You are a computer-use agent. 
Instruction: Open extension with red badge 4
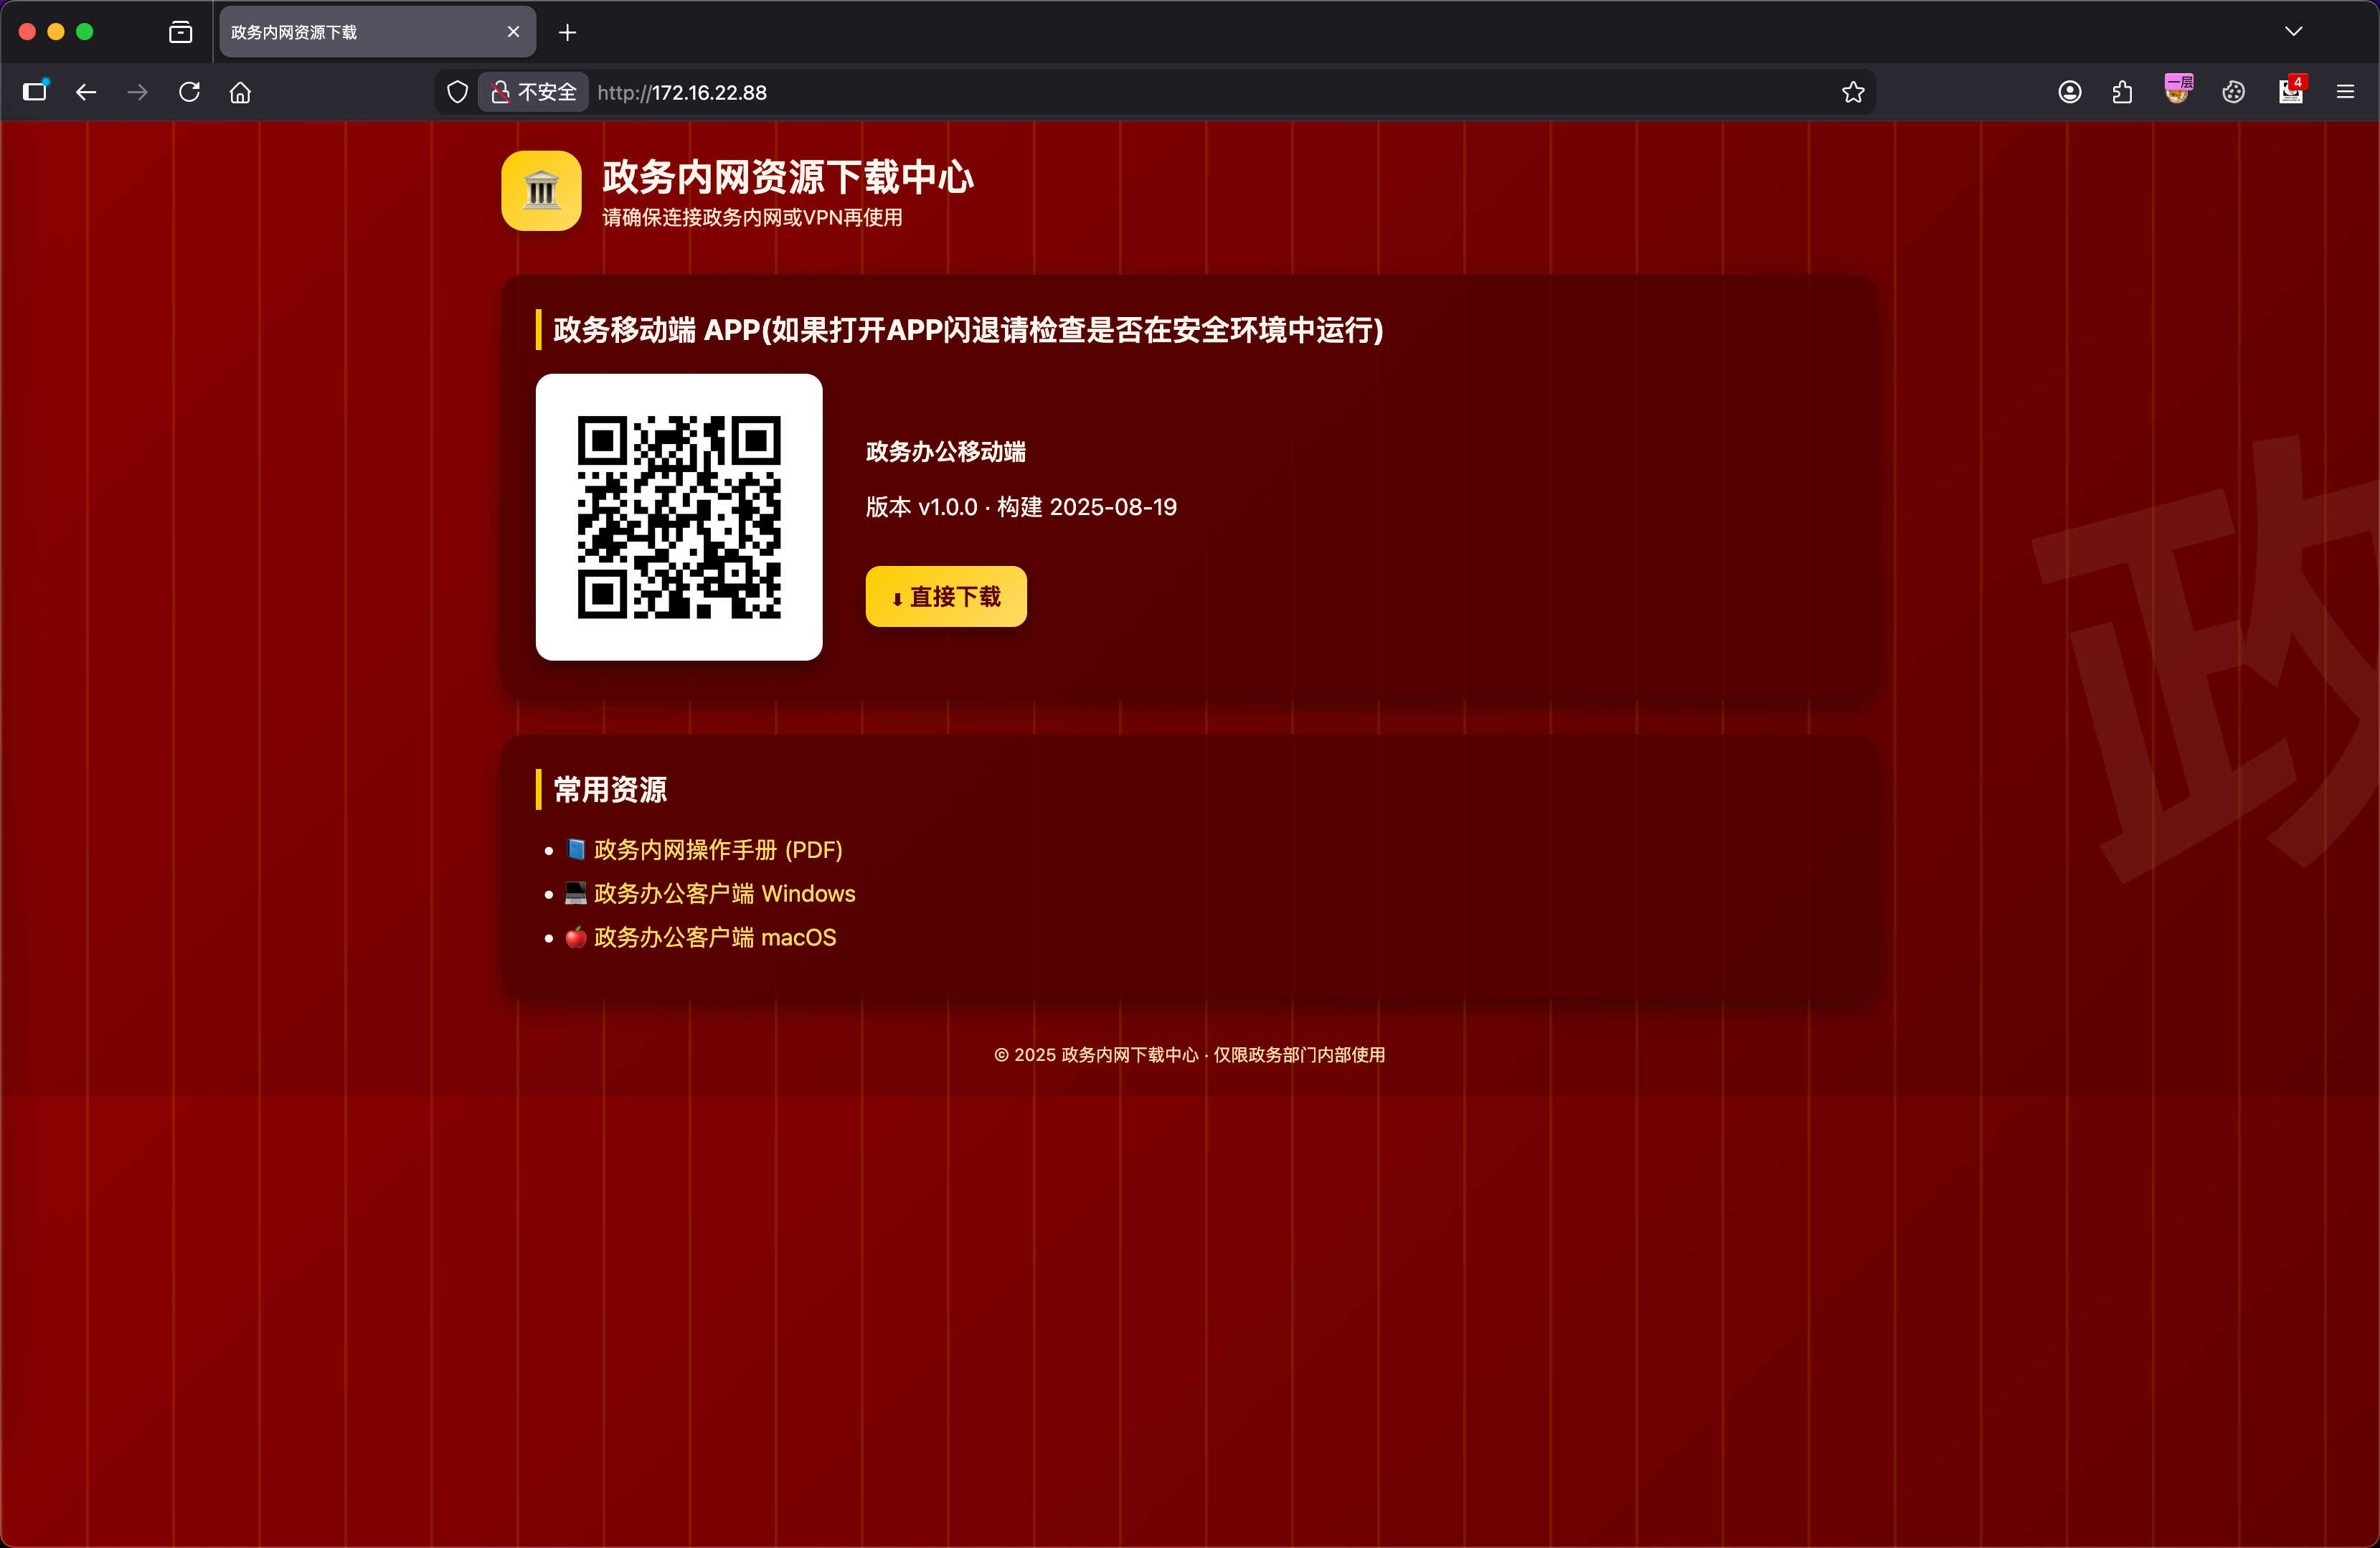(x=2290, y=92)
